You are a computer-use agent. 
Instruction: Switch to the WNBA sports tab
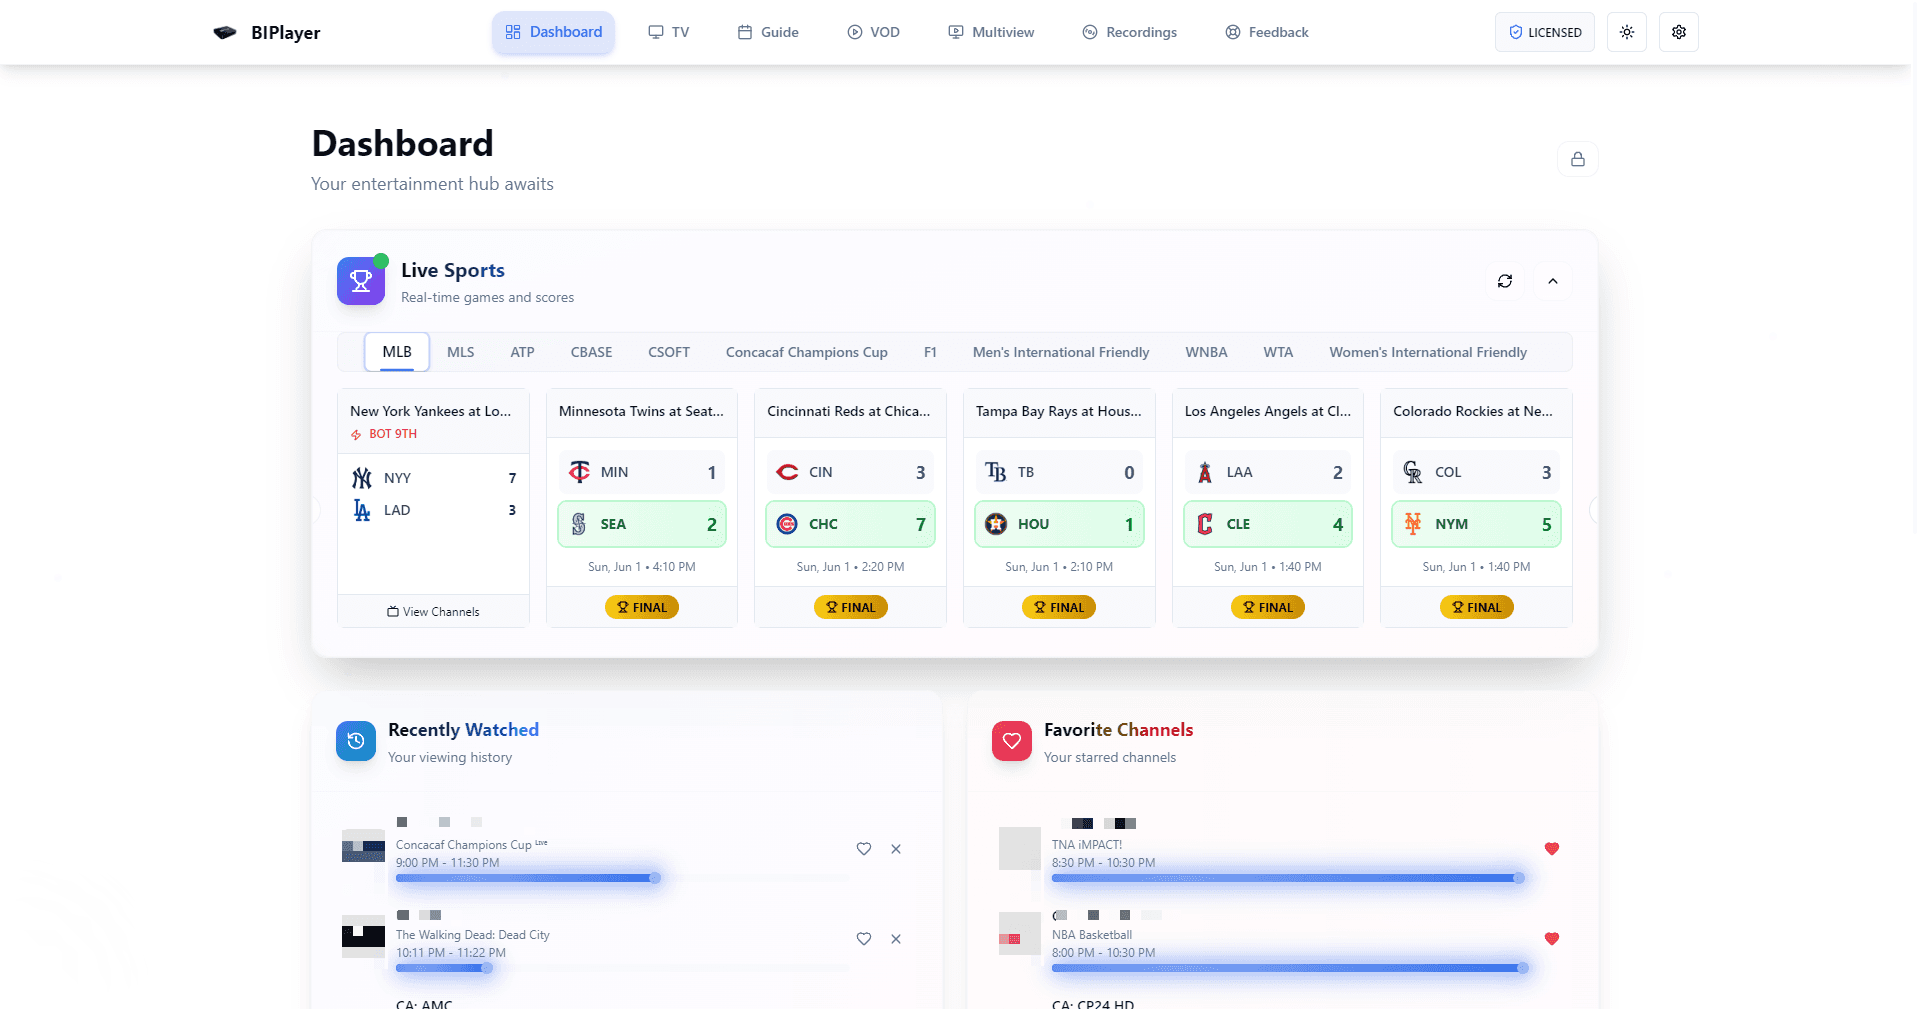coord(1206,352)
